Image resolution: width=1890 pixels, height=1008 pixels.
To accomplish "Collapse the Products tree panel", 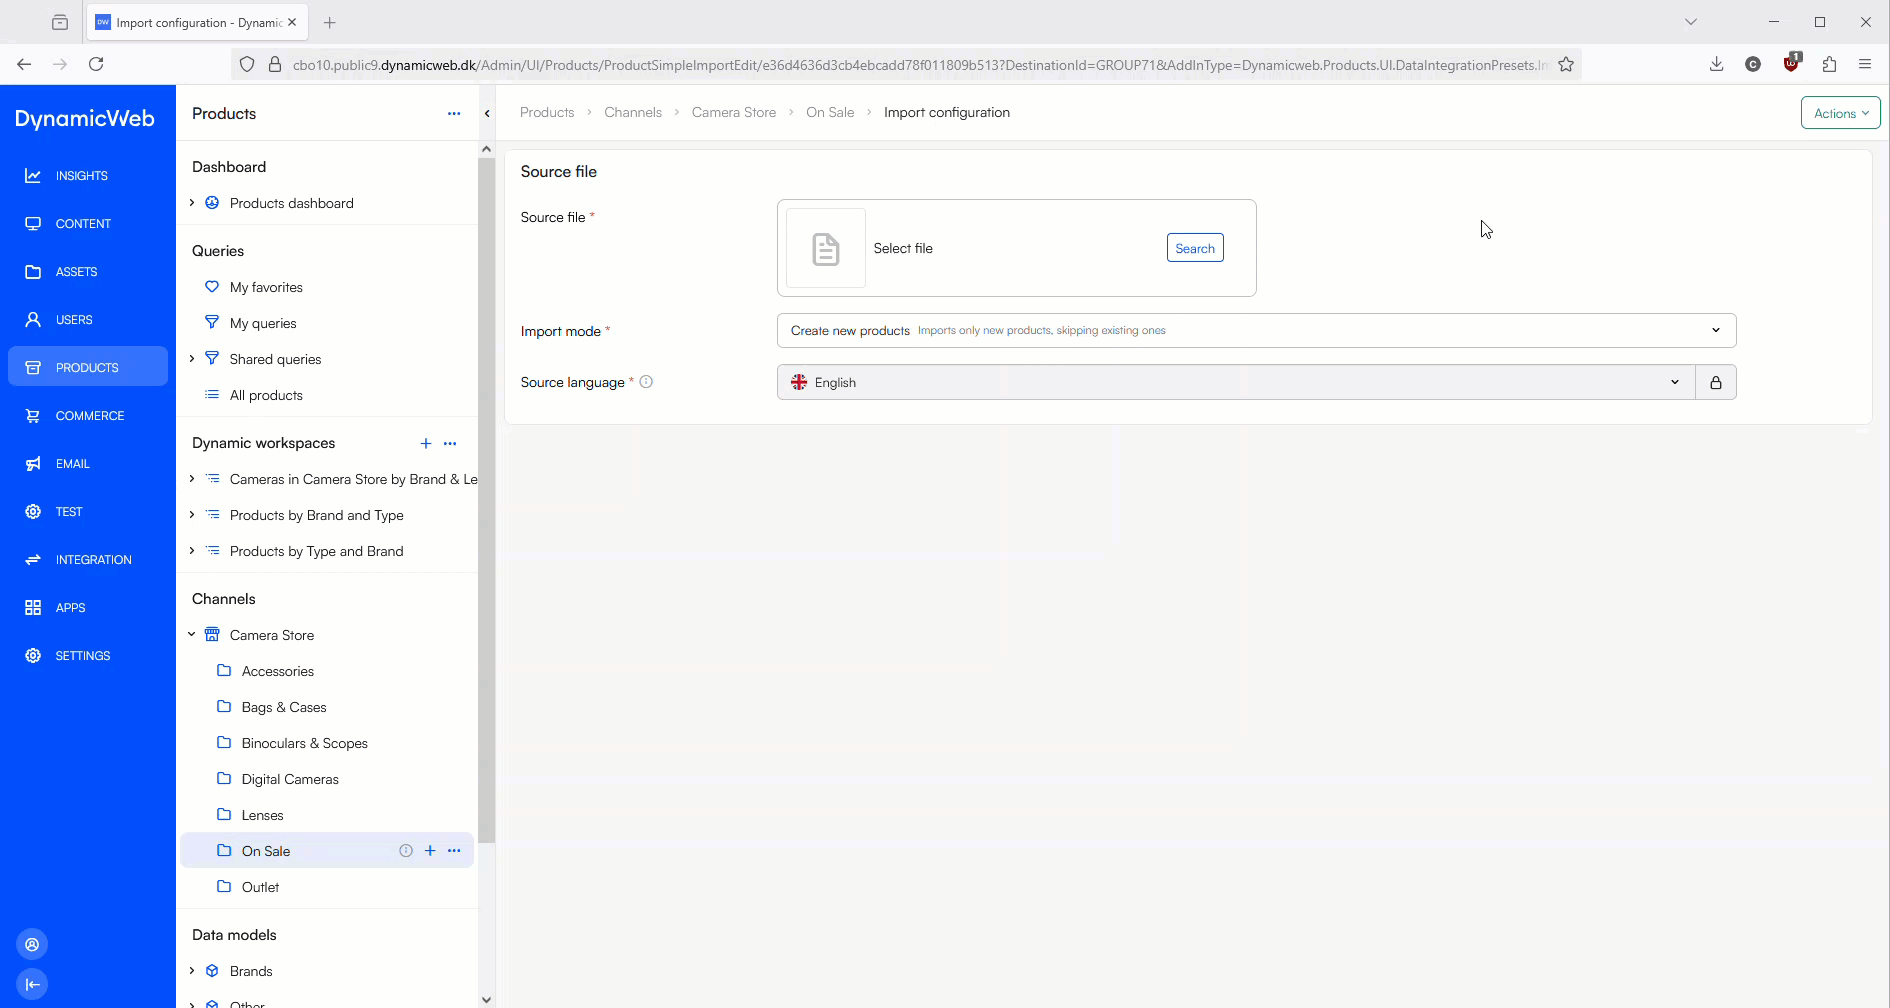I will (487, 114).
